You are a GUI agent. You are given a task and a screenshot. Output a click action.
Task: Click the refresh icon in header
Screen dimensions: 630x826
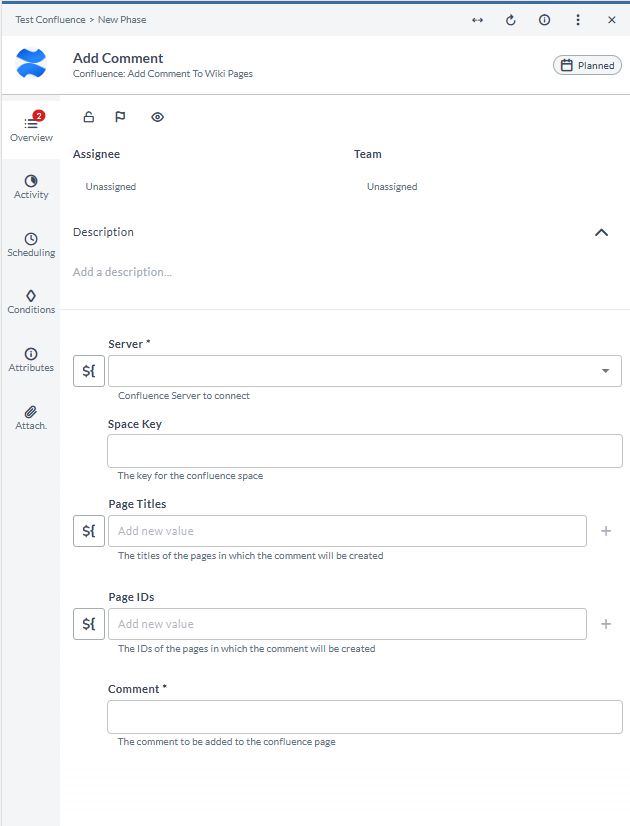click(x=510, y=20)
